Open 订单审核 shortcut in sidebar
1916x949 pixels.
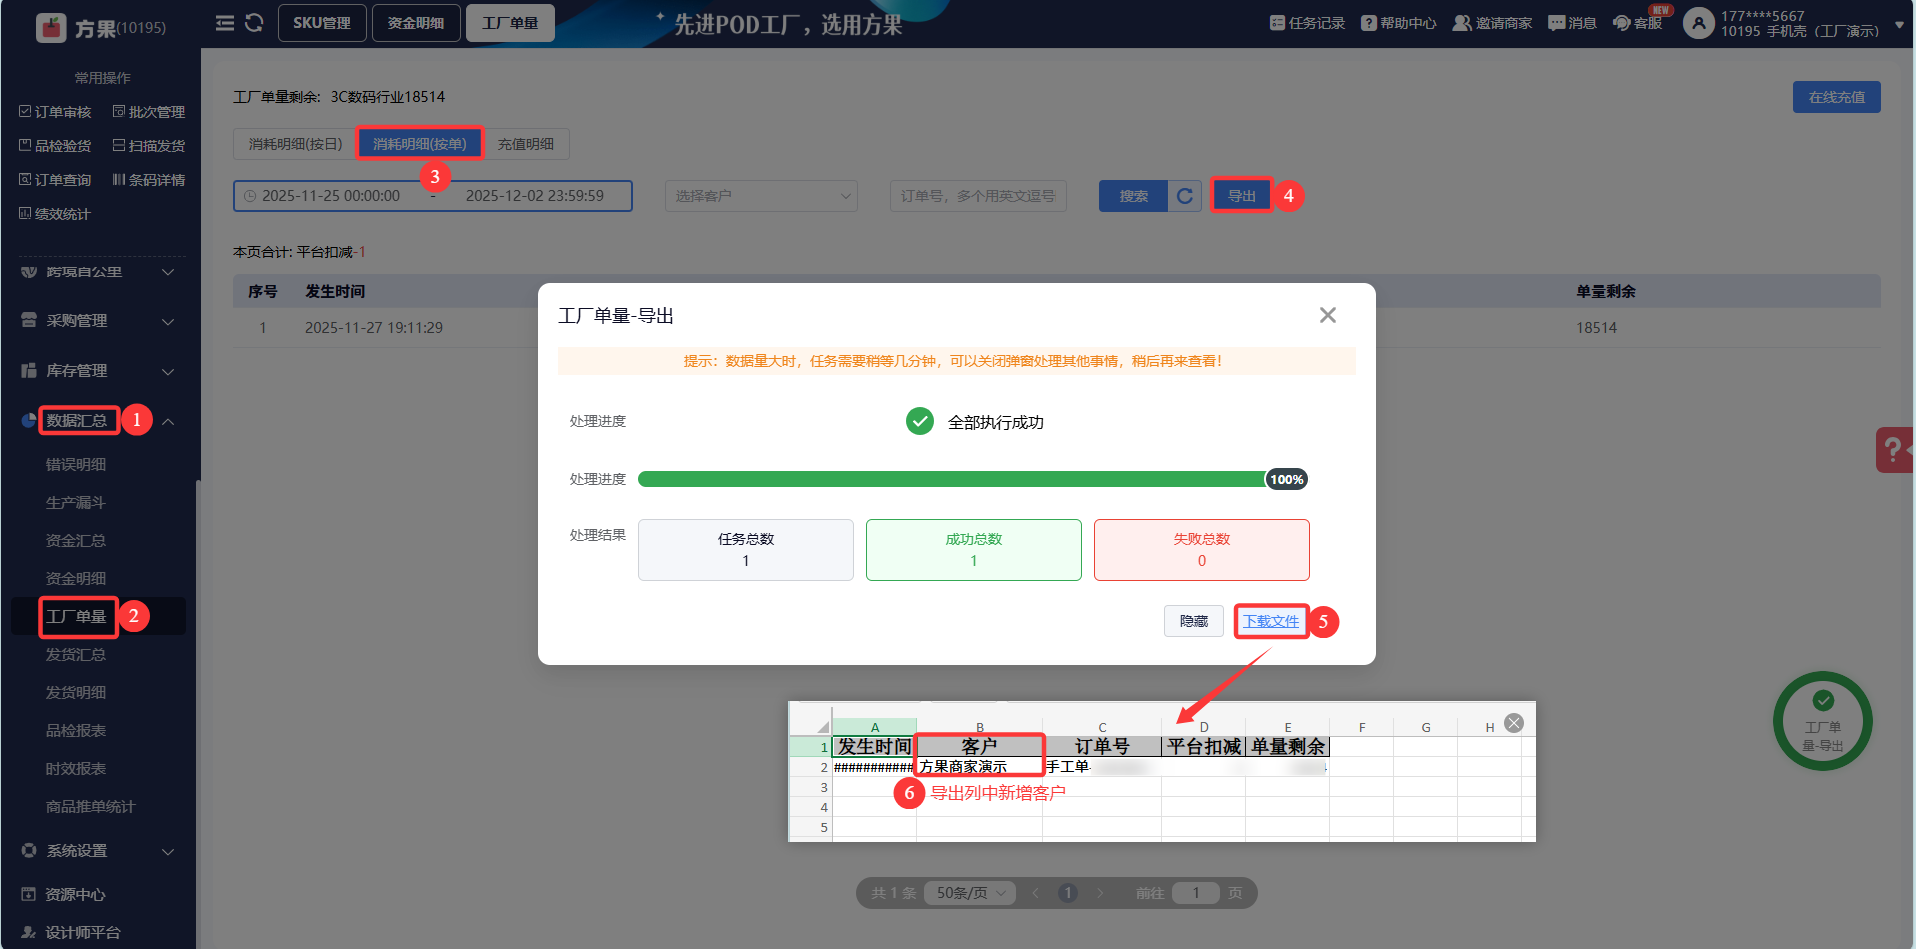click(55, 112)
